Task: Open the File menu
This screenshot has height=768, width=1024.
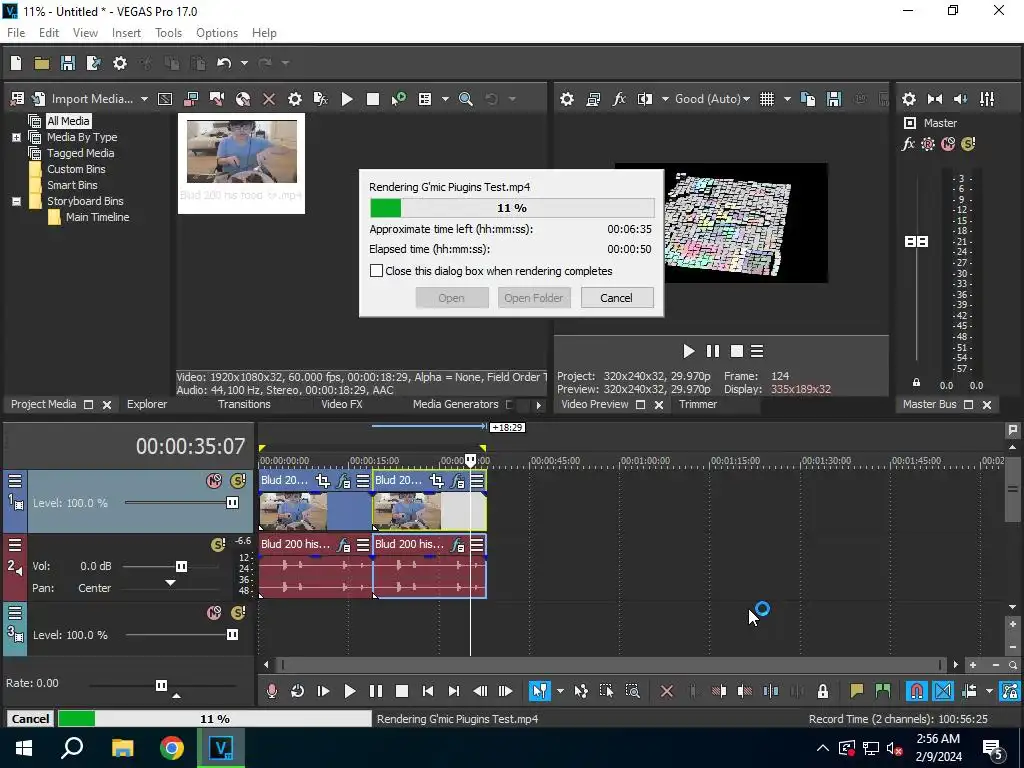Action: point(16,33)
